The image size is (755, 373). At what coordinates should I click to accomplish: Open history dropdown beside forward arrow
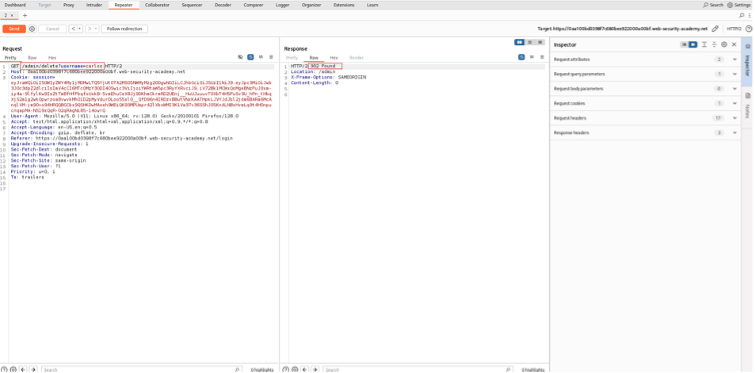[x=96, y=29]
